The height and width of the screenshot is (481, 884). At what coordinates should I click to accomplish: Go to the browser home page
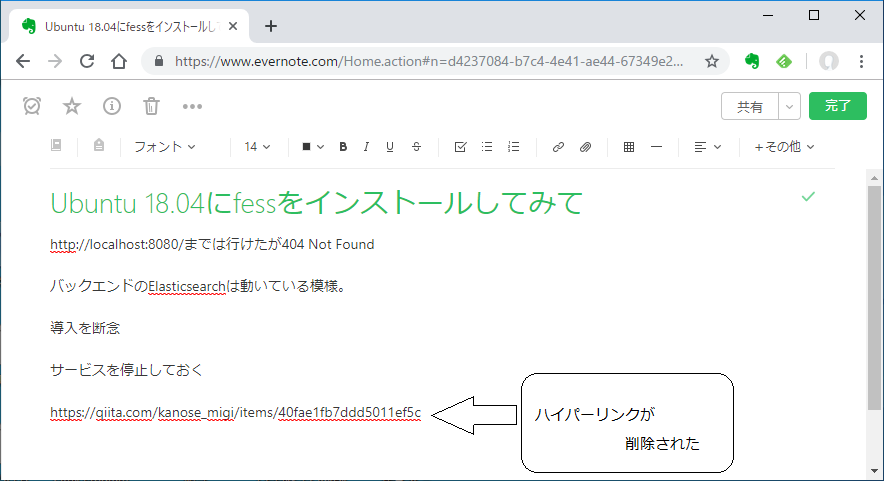coord(119,61)
